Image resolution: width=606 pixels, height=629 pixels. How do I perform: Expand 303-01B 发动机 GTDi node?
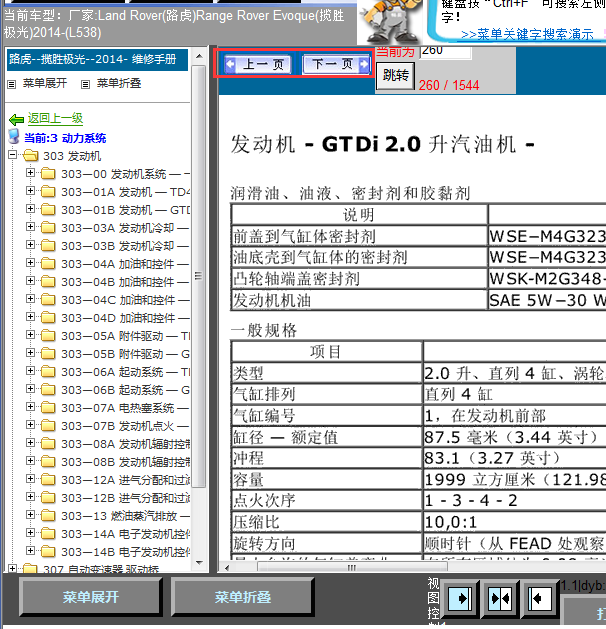[30, 209]
